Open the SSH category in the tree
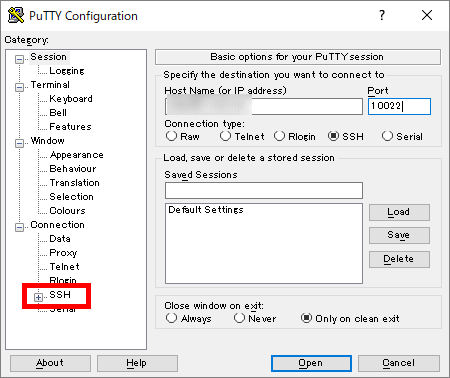Image resolution: width=450 pixels, height=378 pixels. [x=60, y=295]
